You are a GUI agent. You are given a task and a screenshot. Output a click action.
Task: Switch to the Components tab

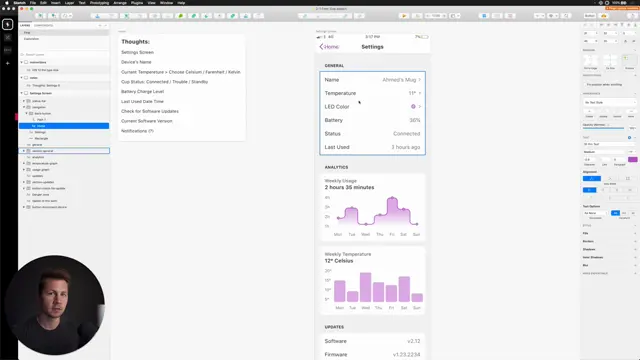tap(43, 25)
